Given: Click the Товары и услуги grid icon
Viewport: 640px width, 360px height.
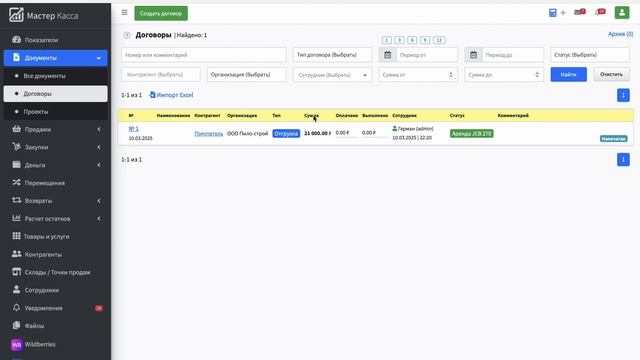Looking at the screenshot, I should click(16, 236).
